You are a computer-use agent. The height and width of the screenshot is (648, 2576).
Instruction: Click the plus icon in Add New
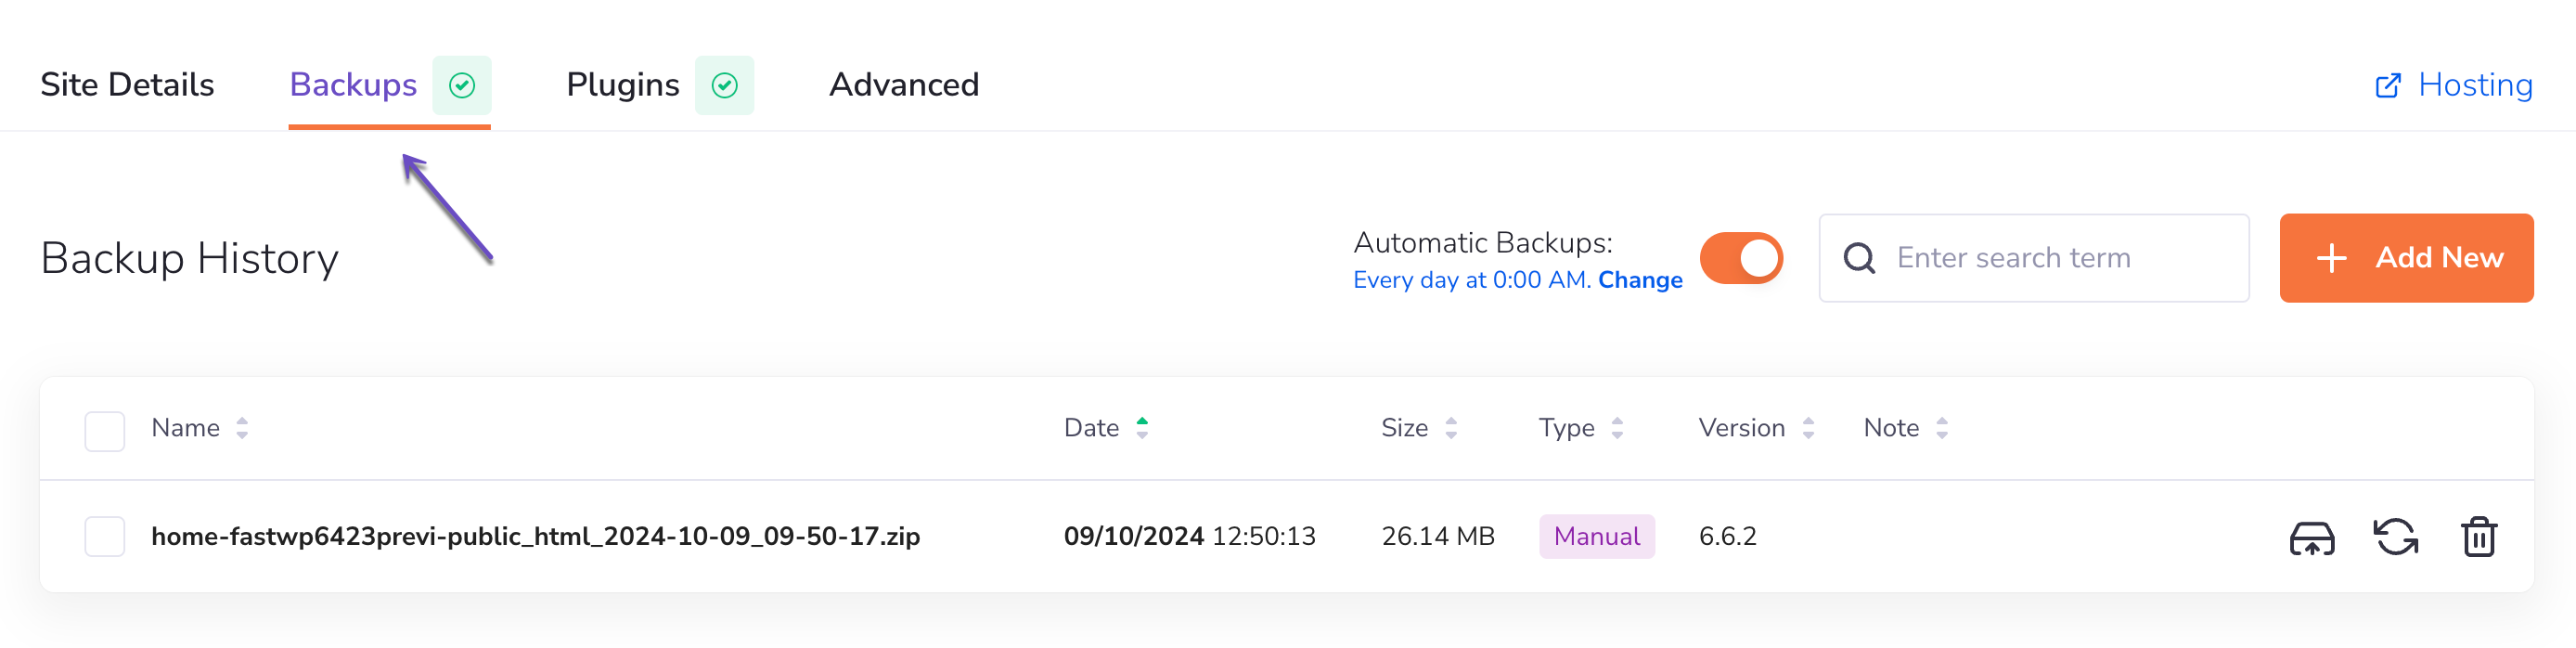[2330, 258]
